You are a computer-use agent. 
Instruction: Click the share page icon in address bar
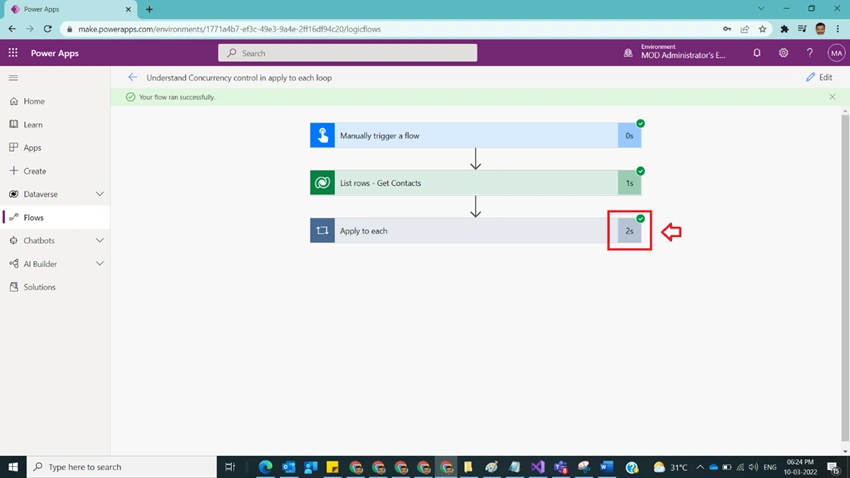745,29
